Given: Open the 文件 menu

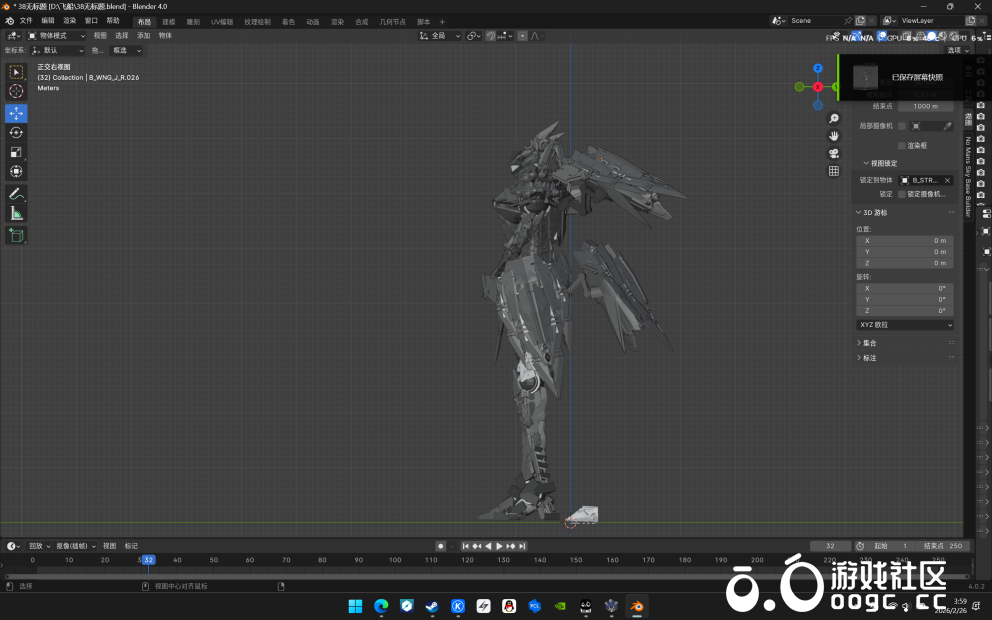Looking at the screenshot, I should tap(26, 20).
